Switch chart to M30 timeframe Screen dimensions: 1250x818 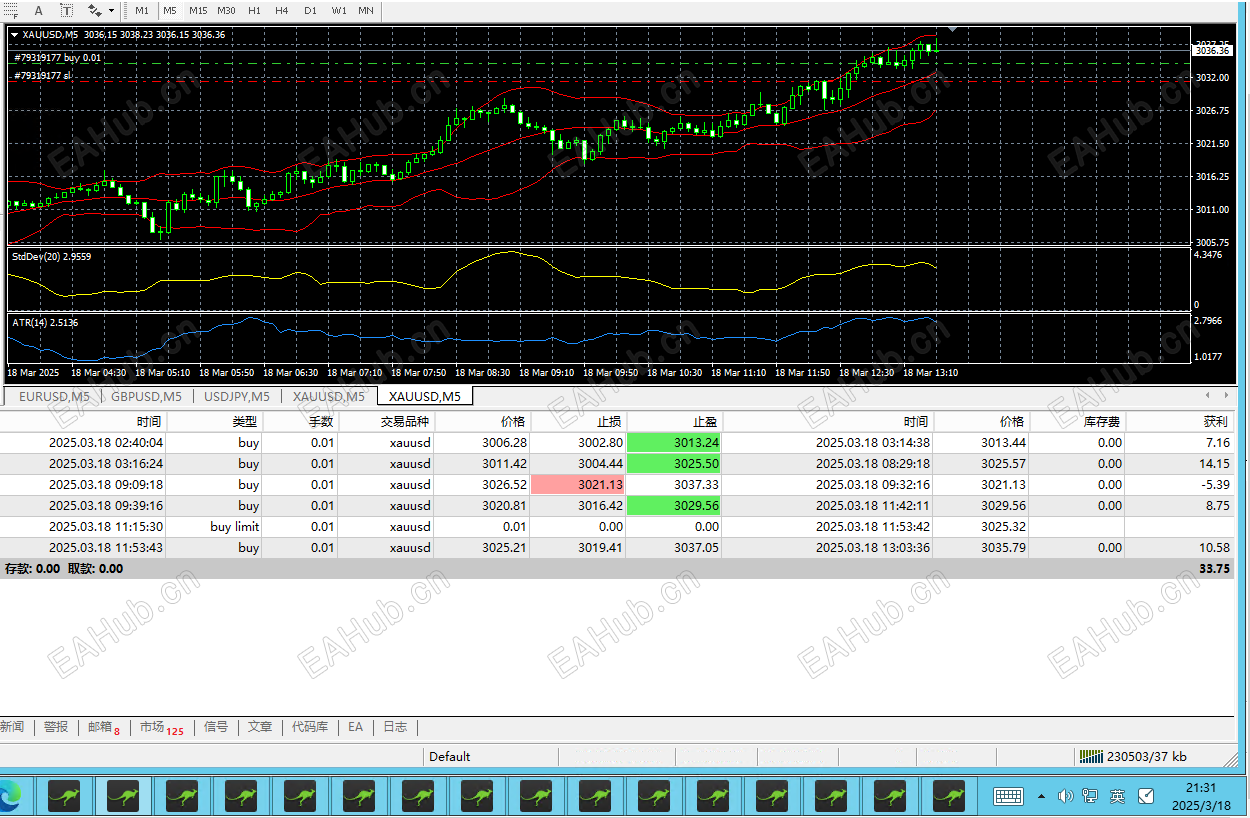[226, 10]
